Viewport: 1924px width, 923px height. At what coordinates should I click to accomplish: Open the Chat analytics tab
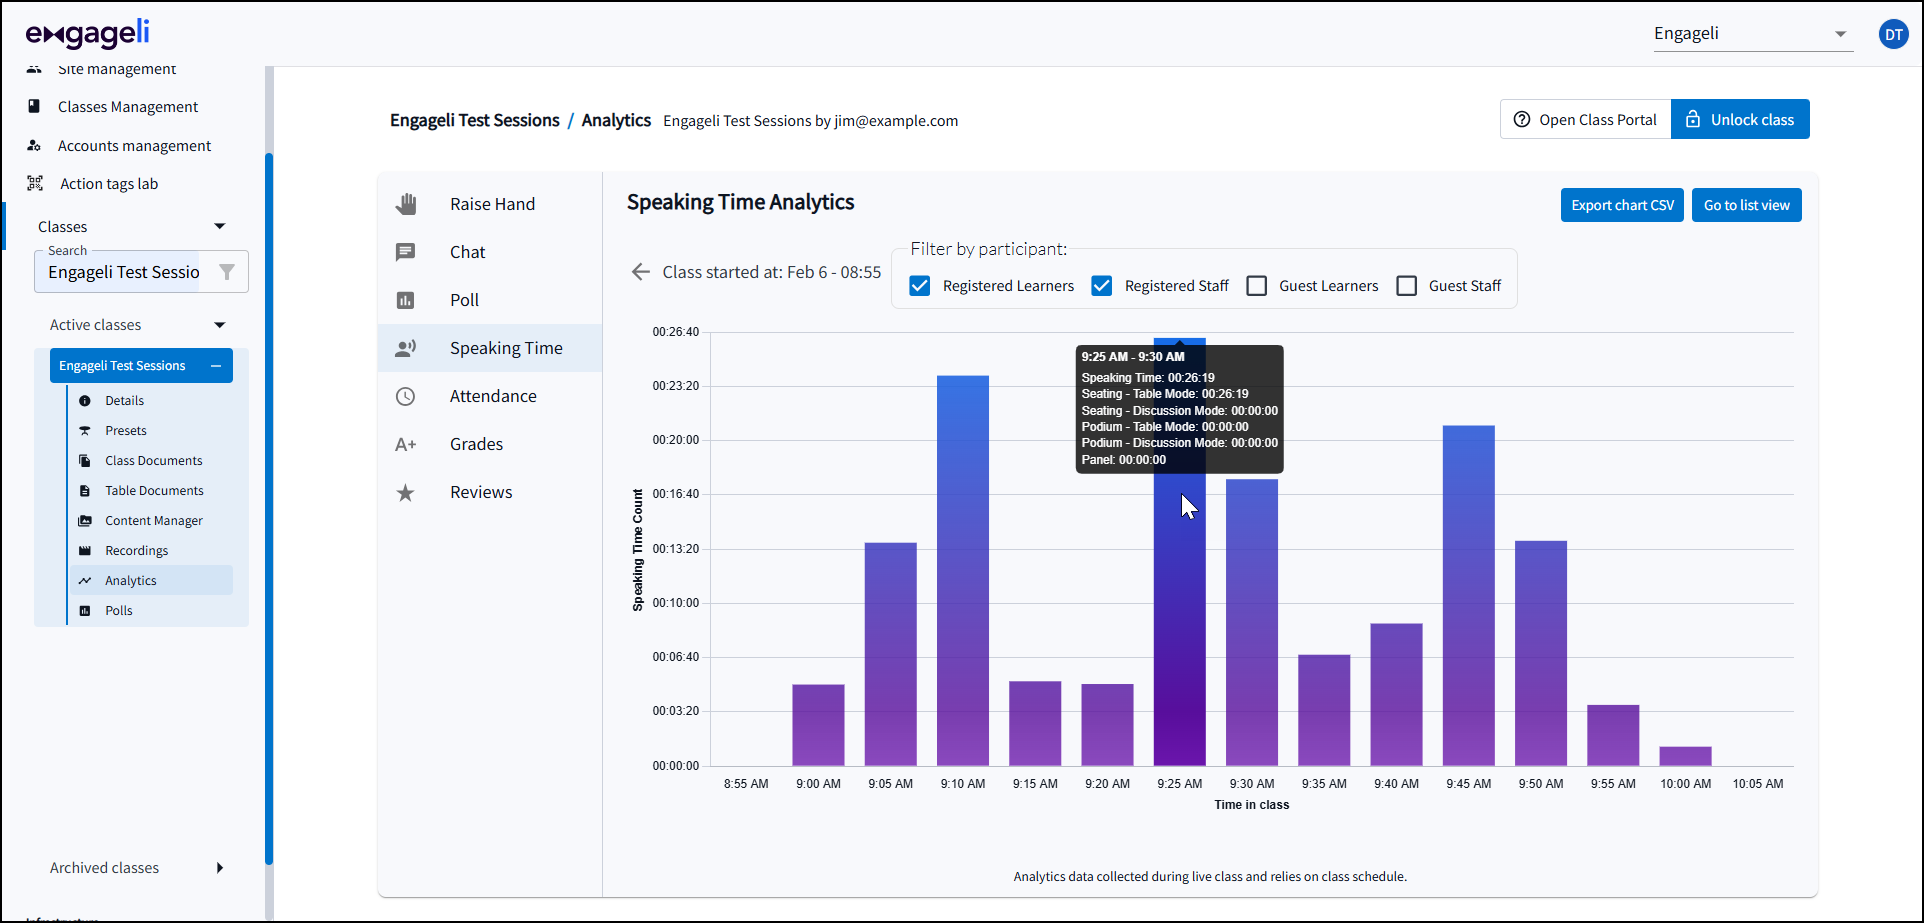[x=490, y=252]
